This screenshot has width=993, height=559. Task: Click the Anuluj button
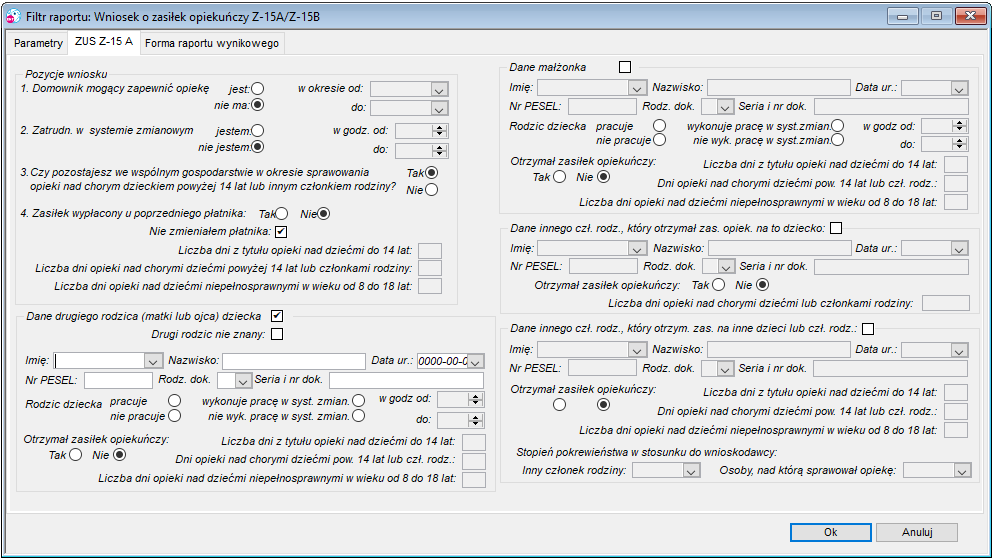click(917, 532)
